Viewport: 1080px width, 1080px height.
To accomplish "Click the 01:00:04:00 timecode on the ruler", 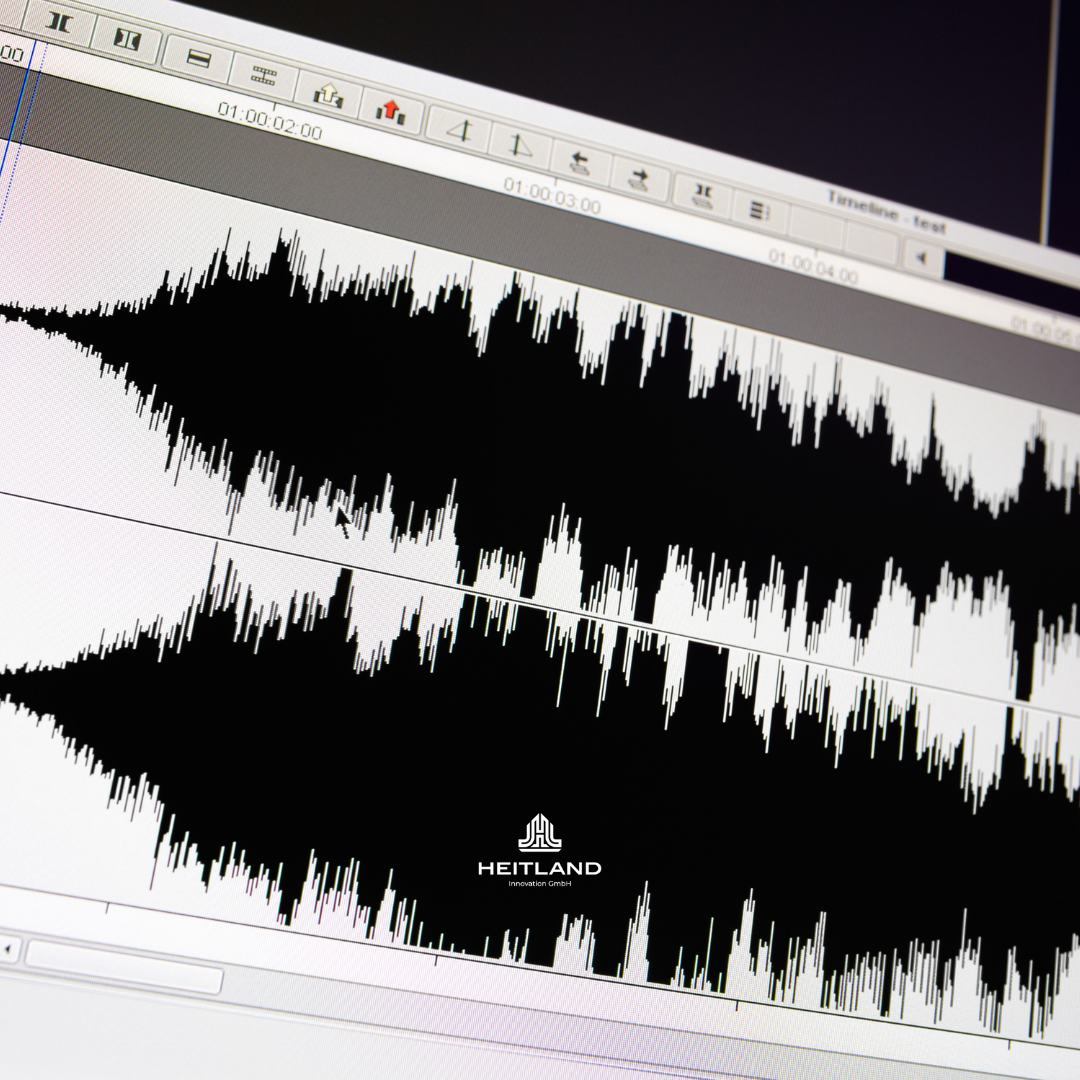I will [813, 267].
